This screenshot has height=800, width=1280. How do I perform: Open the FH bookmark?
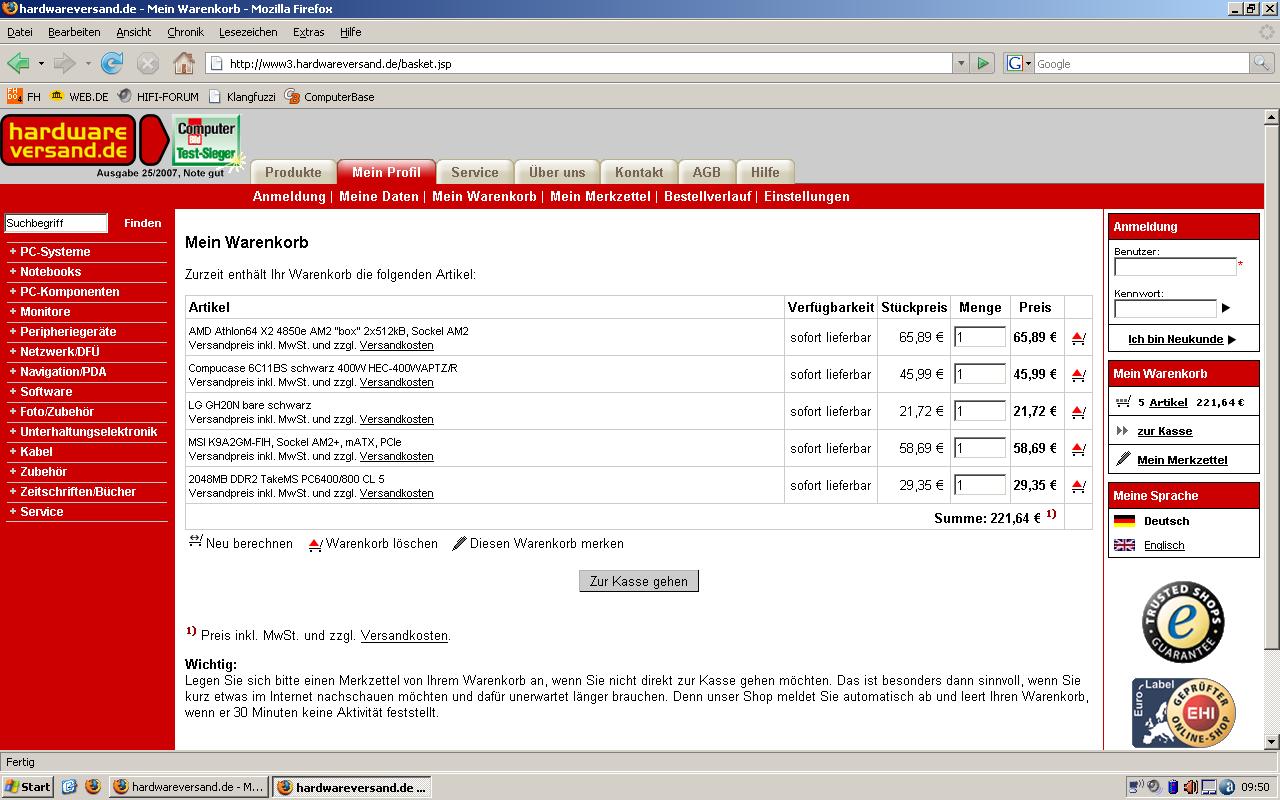24,97
